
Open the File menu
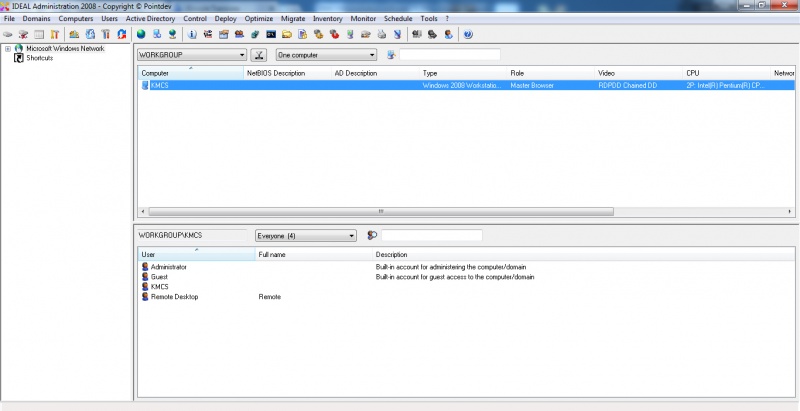pos(9,18)
